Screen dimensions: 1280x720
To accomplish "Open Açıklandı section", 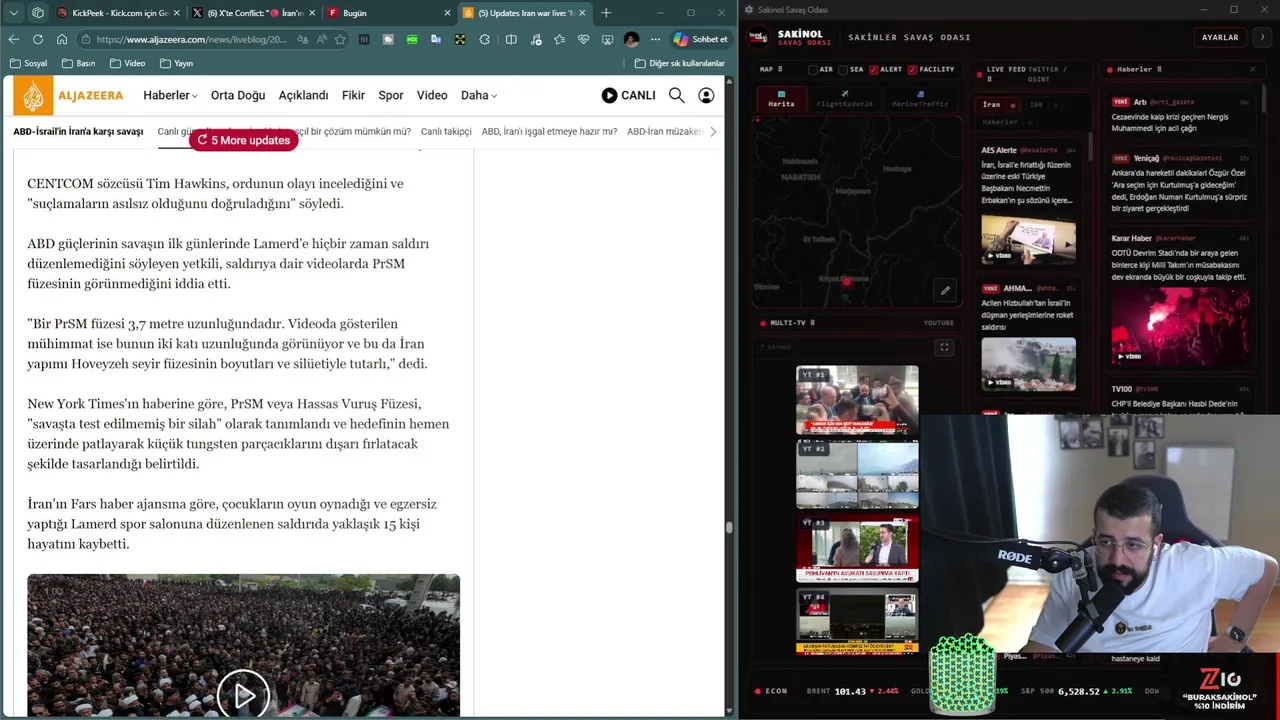I will pyautogui.click(x=303, y=95).
